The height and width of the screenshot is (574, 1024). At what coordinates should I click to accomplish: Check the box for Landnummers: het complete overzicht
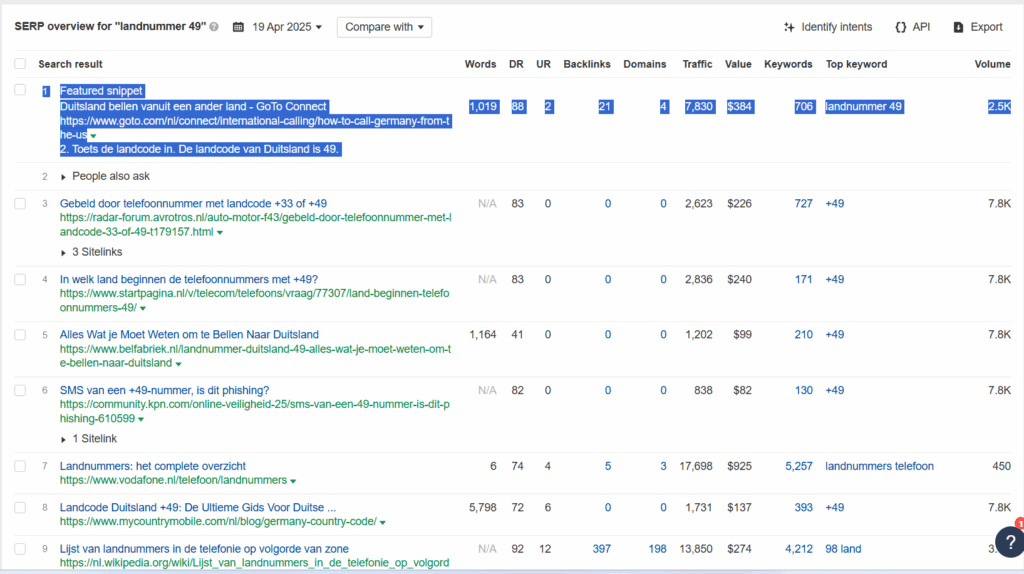click(x=20, y=466)
